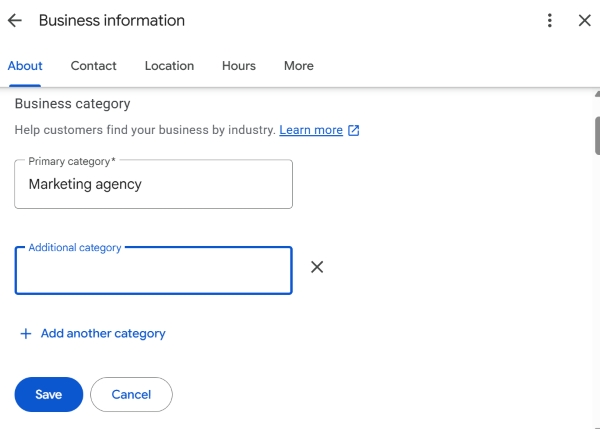Go back using the left arrow icon

pyautogui.click(x=15, y=20)
